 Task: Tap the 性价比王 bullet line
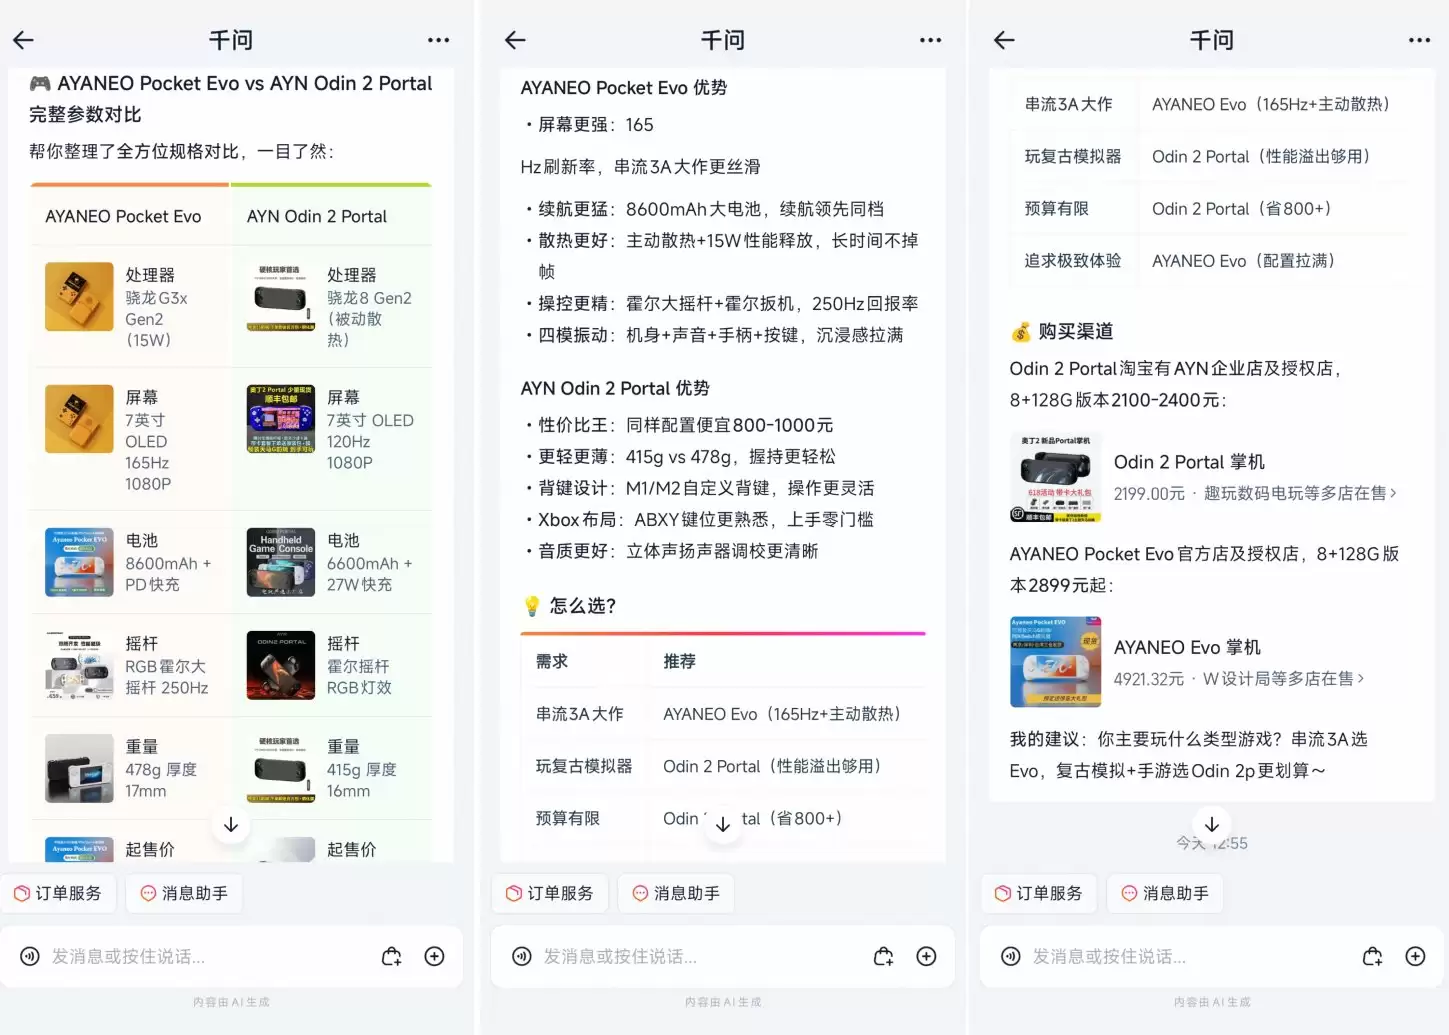(680, 426)
